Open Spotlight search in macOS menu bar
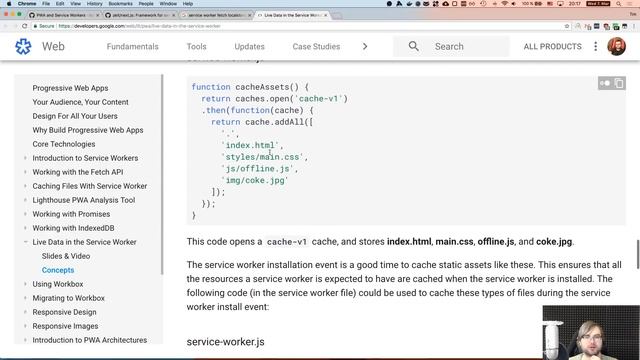This screenshot has height=360, width=640. point(619,4)
